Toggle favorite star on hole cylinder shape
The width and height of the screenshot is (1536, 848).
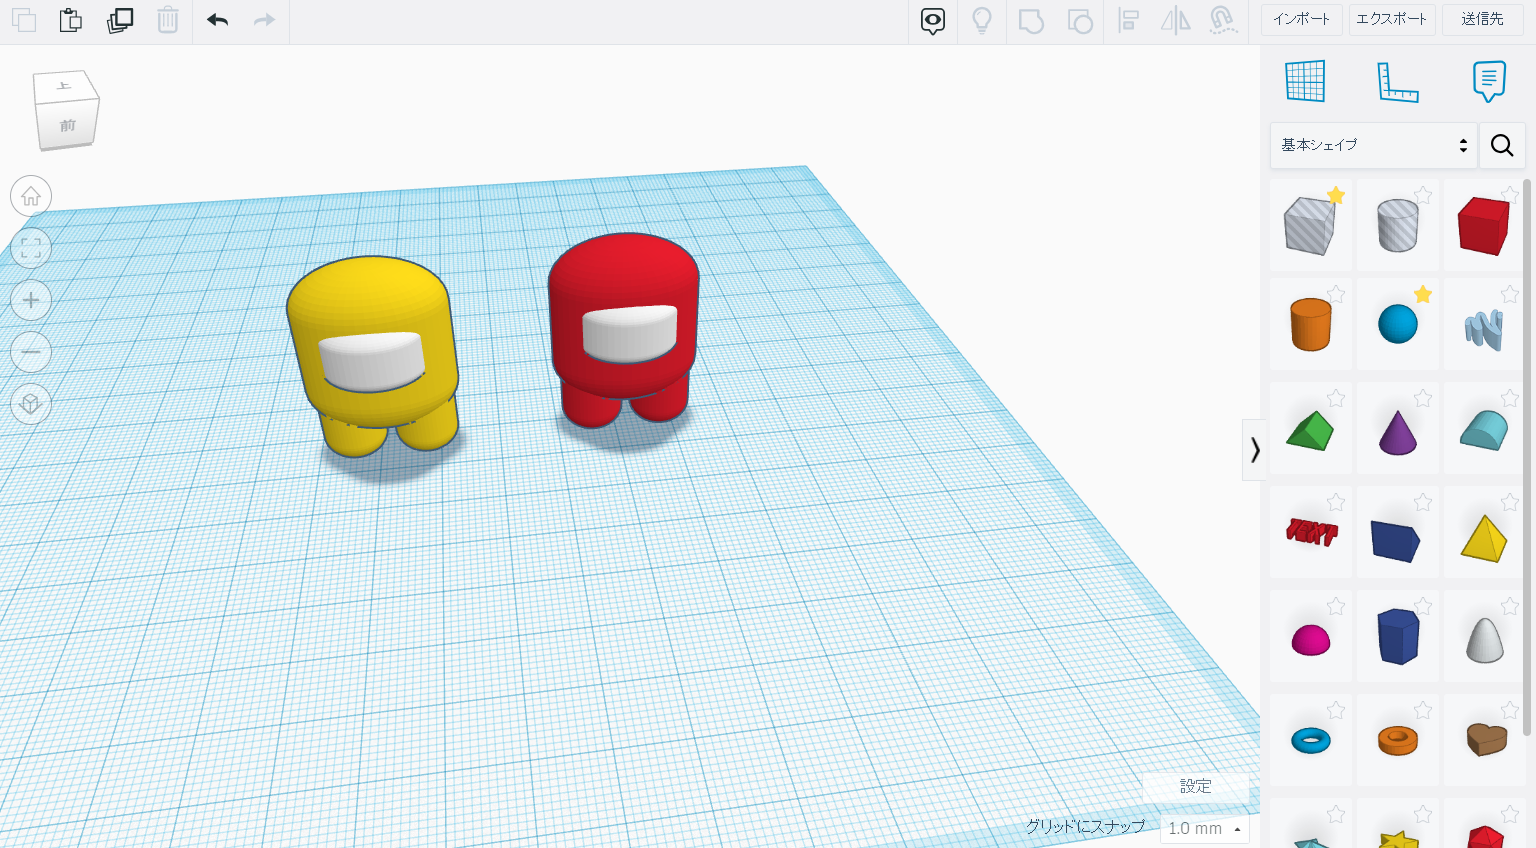point(1422,195)
